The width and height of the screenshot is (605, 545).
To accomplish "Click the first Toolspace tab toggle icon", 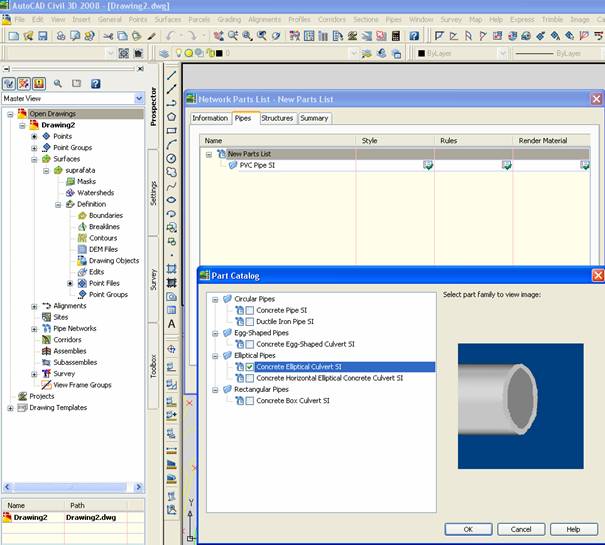I will 9,83.
